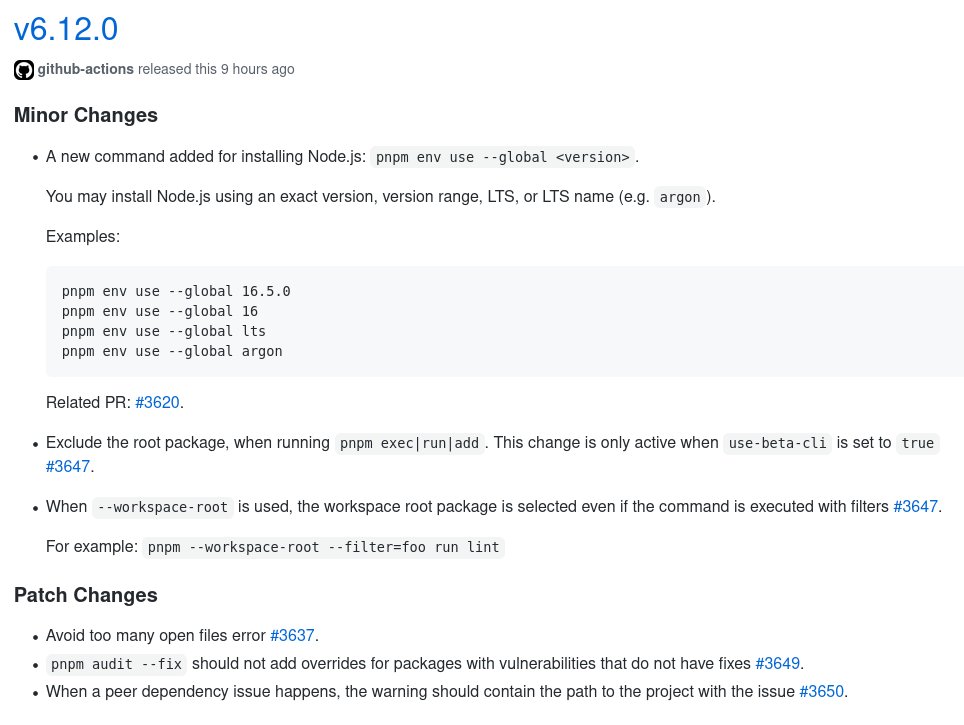Click the github-actions avatar icon
964x725 pixels.
coord(24,69)
